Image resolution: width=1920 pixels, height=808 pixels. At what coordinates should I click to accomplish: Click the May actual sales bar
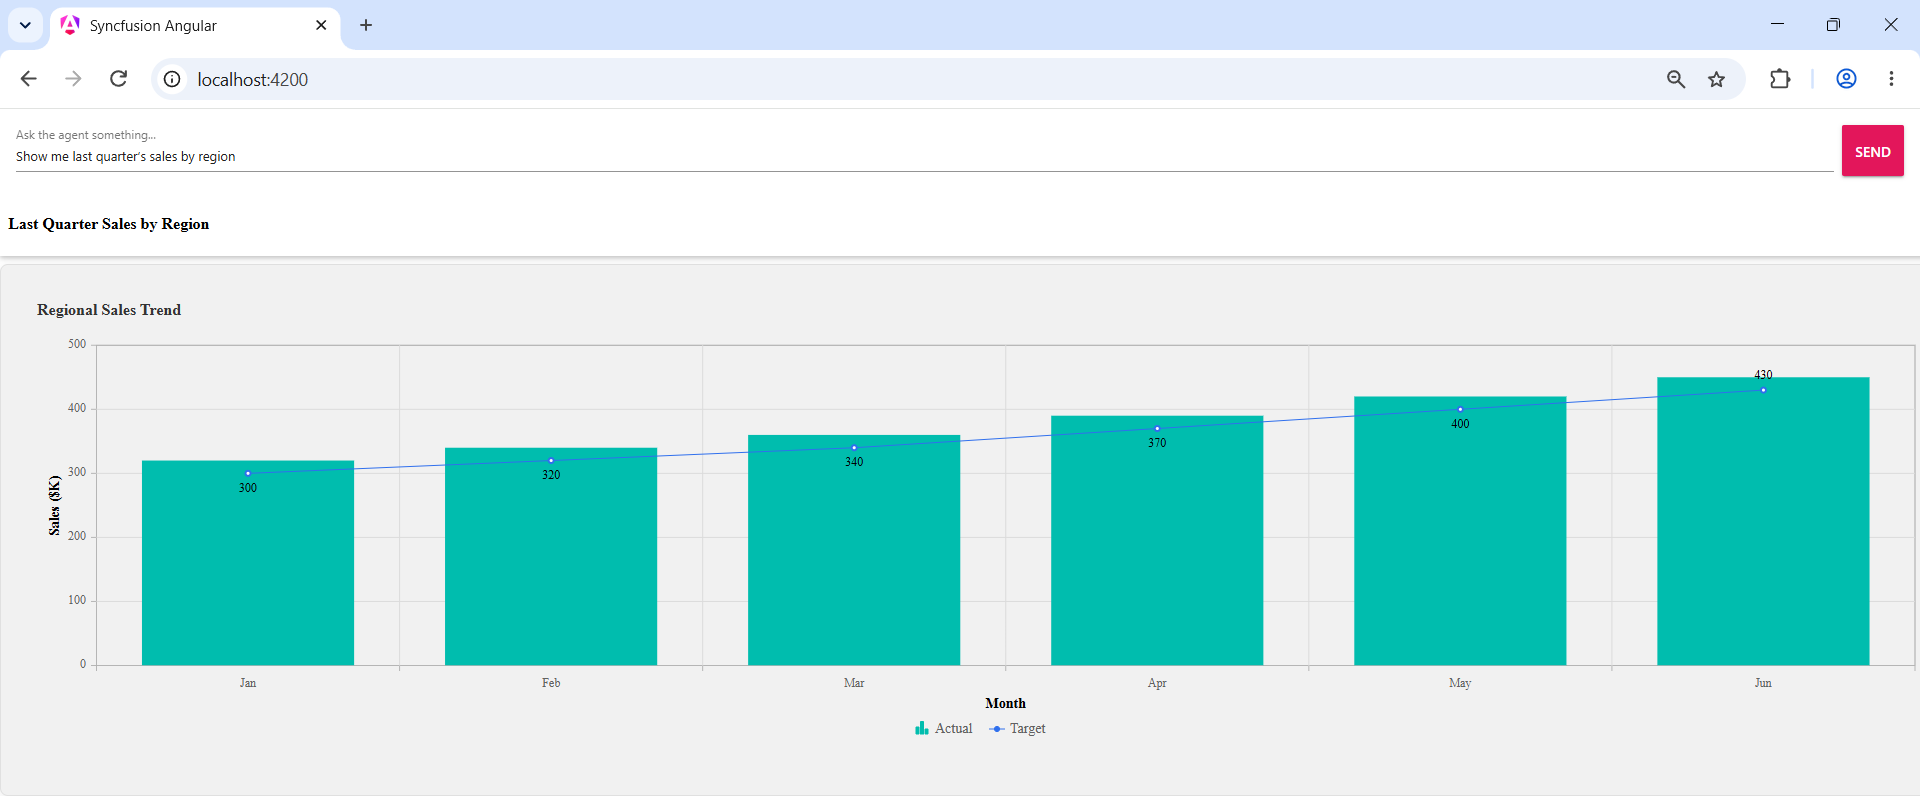[x=1460, y=531]
